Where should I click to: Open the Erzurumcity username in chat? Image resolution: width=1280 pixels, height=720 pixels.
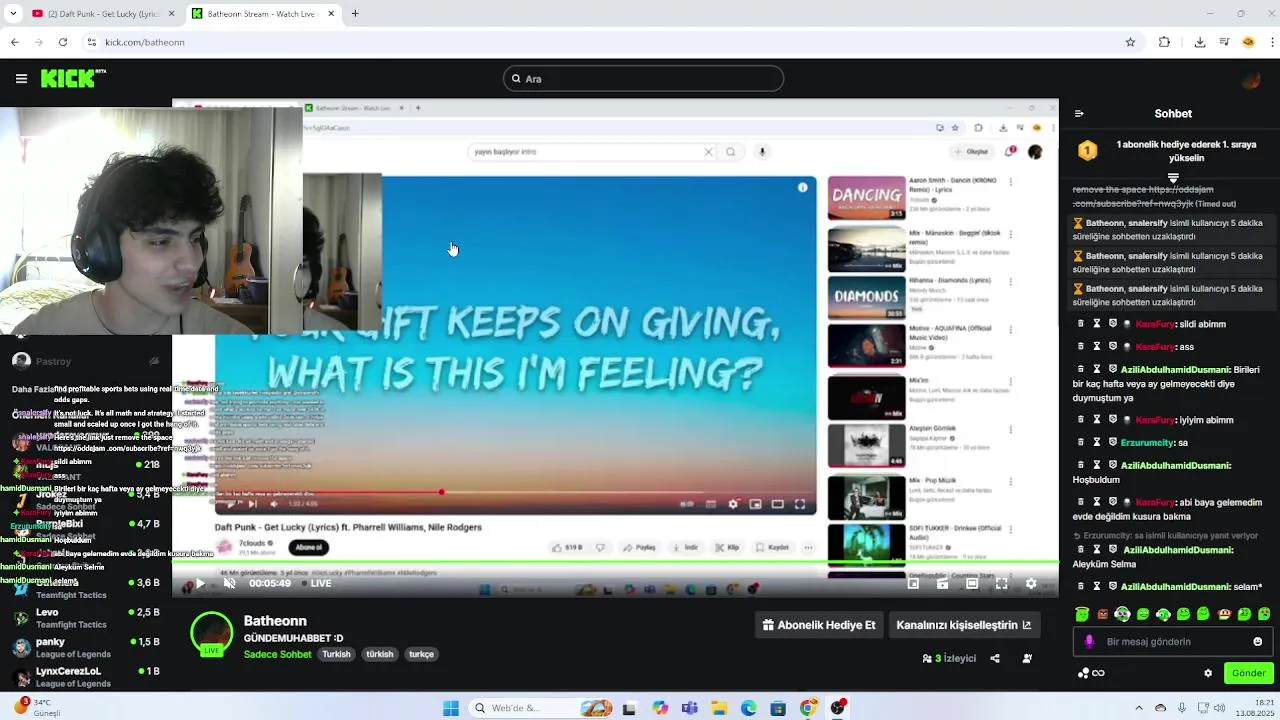tap(1147, 442)
